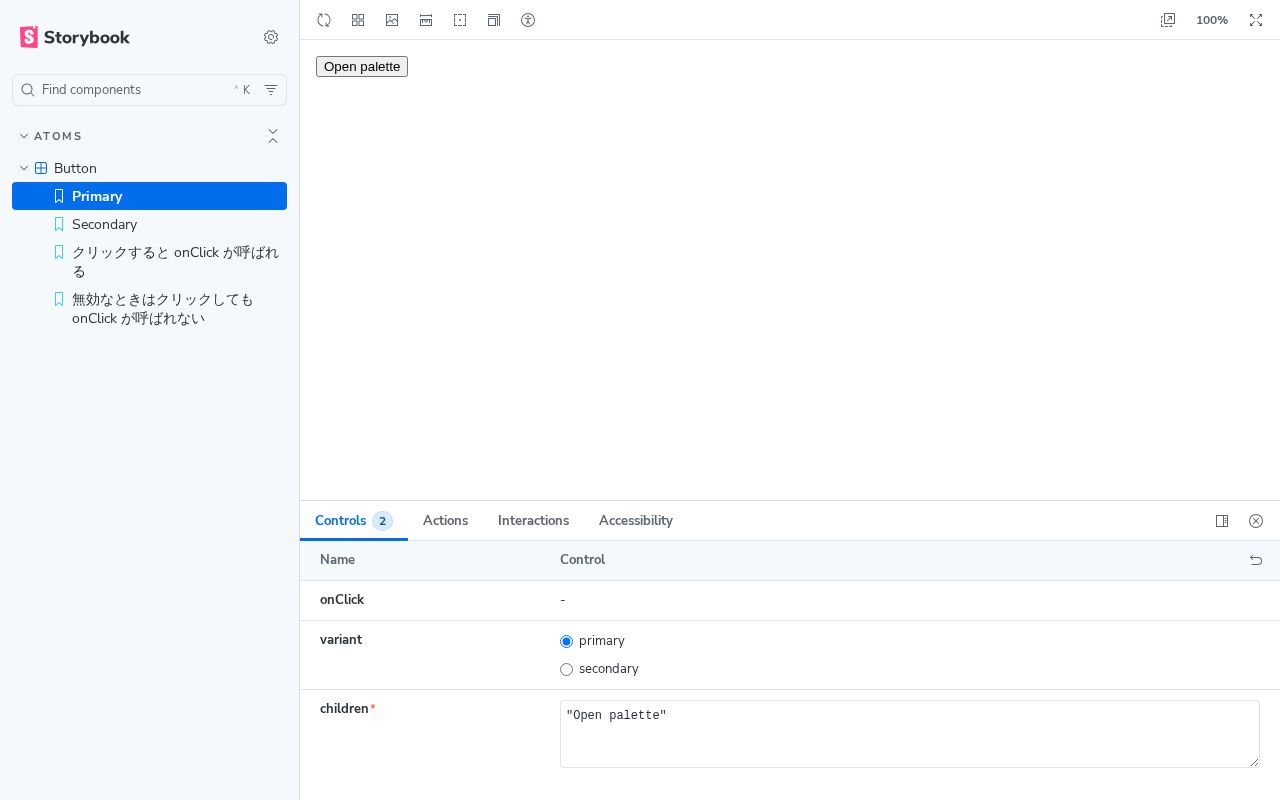Open the backgrounds picker icon
The width and height of the screenshot is (1280, 800).
coord(392,20)
